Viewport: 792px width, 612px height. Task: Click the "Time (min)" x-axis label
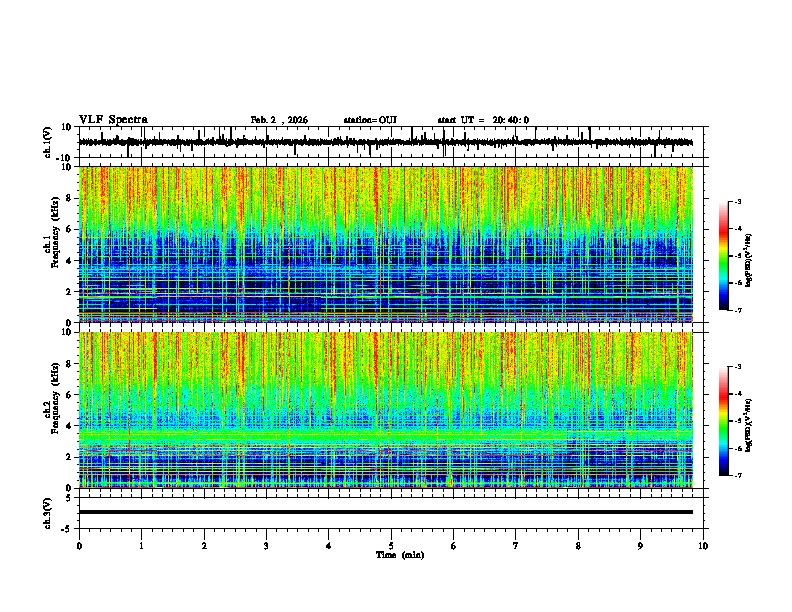(400, 555)
